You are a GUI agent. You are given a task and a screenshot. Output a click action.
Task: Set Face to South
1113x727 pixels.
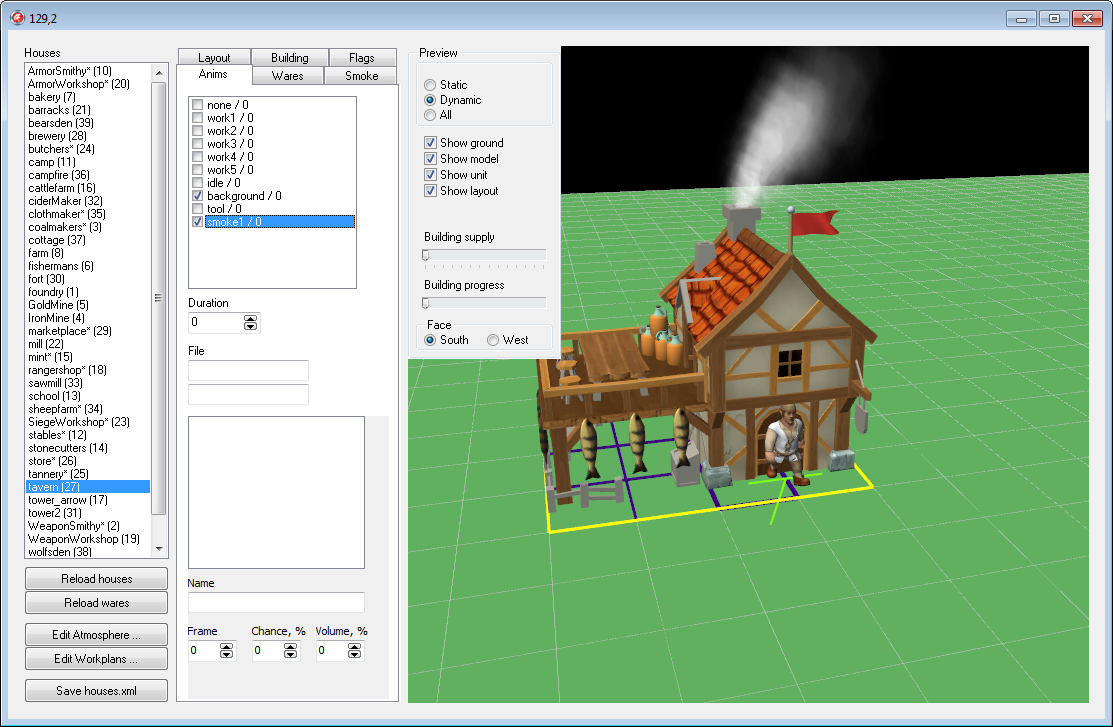430,340
